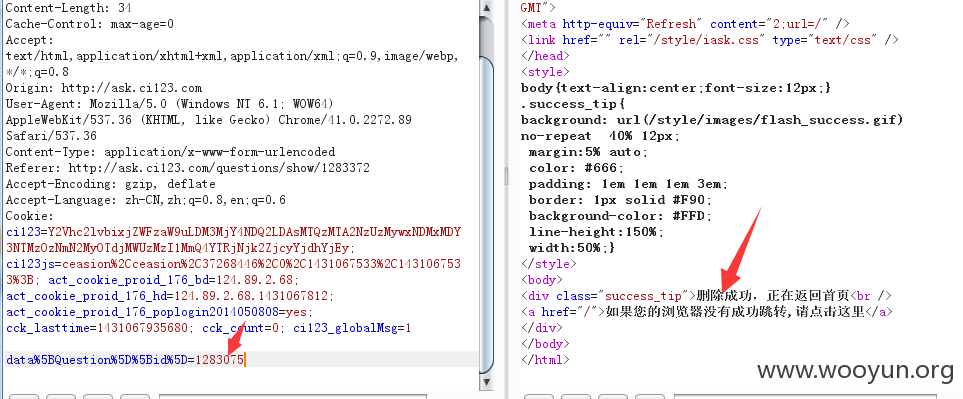The image size is (963, 399).
Task: Click the request pane scroll-down arrow
Action: pyautogui.click(x=486, y=382)
